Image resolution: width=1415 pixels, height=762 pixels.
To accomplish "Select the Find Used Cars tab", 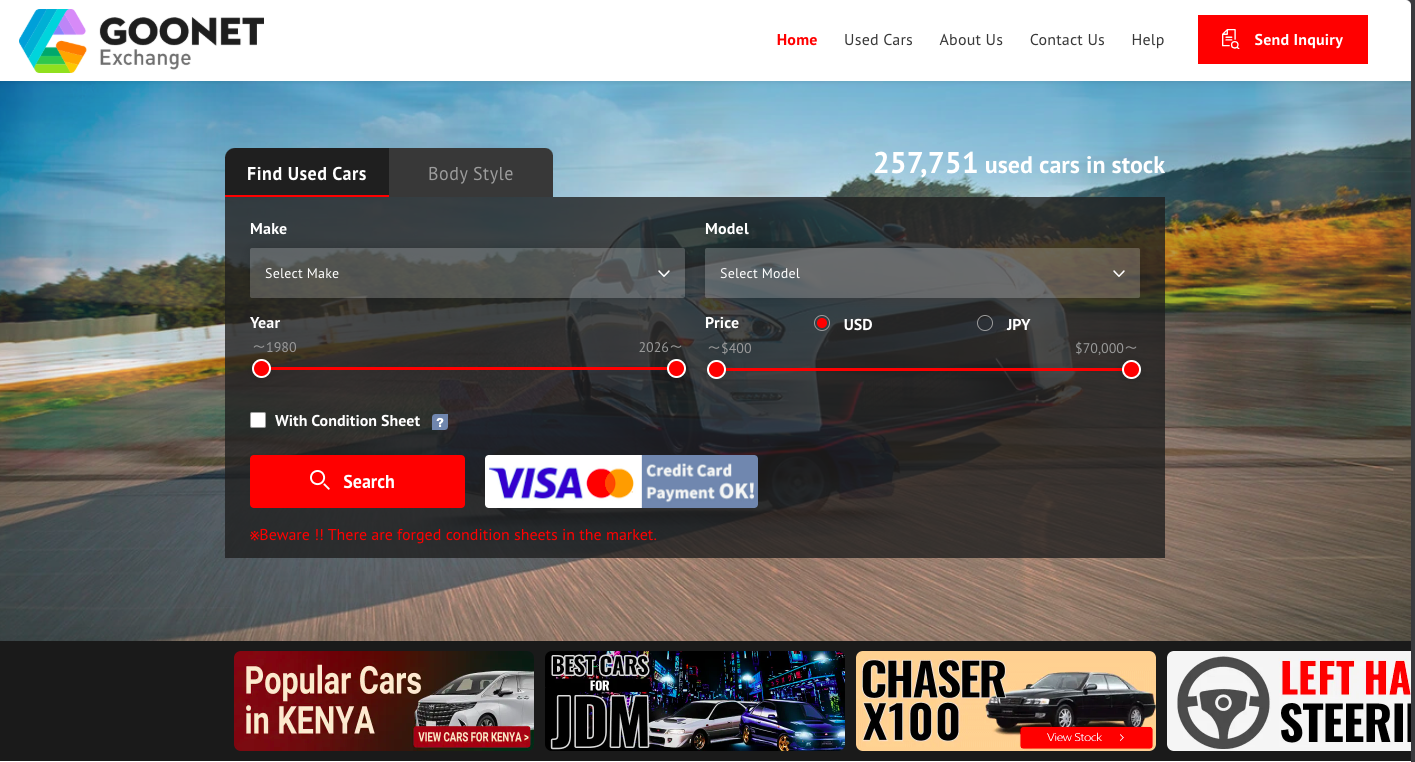I will pyautogui.click(x=306, y=174).
